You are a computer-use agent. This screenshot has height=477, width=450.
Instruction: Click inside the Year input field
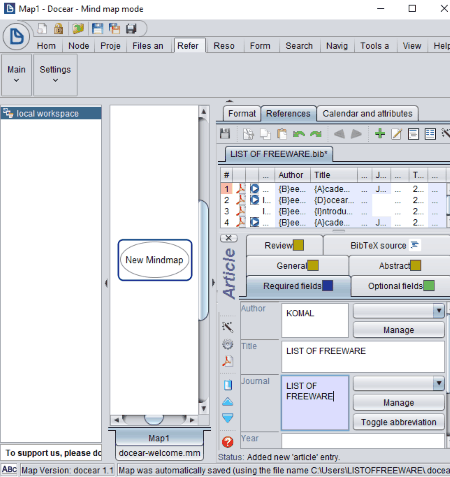pos(363,441)
